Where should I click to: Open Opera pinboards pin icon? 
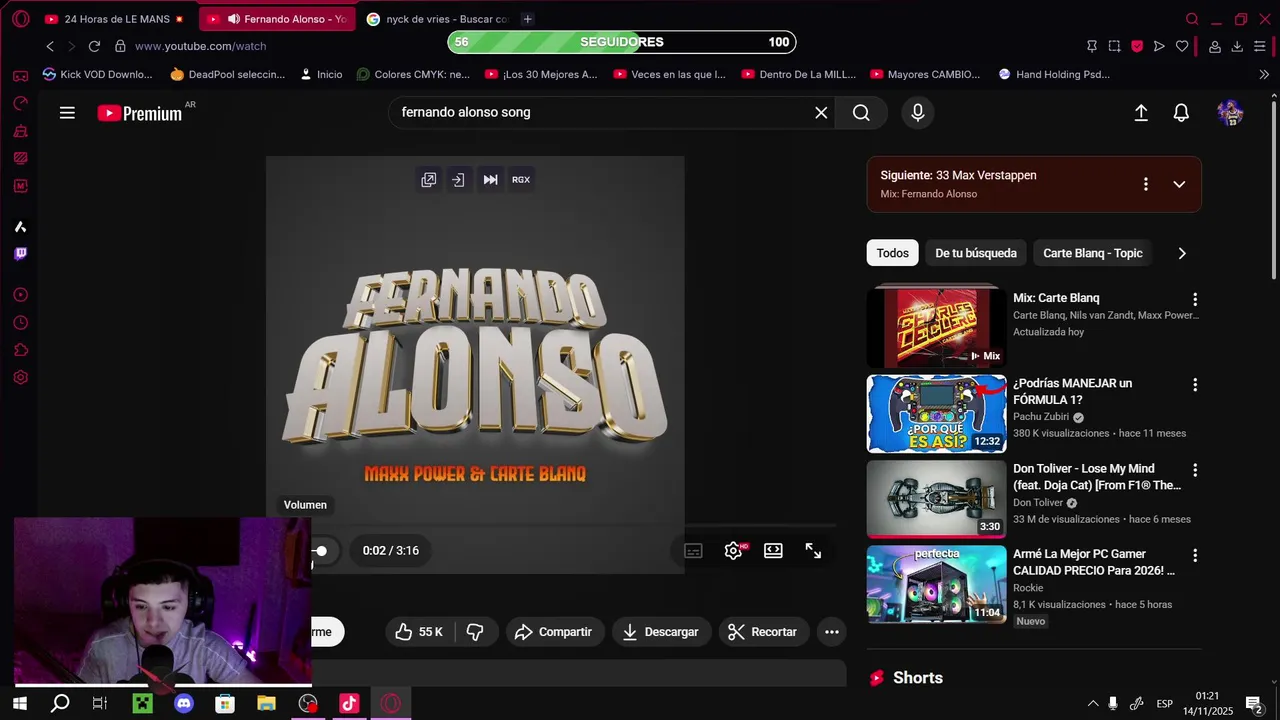click(1092, 46)
